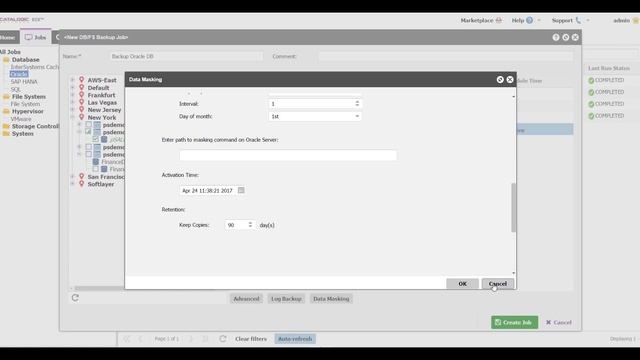Click the Support phone icon
The height and width of the screenshot is (360, 640).
point(578,20)
